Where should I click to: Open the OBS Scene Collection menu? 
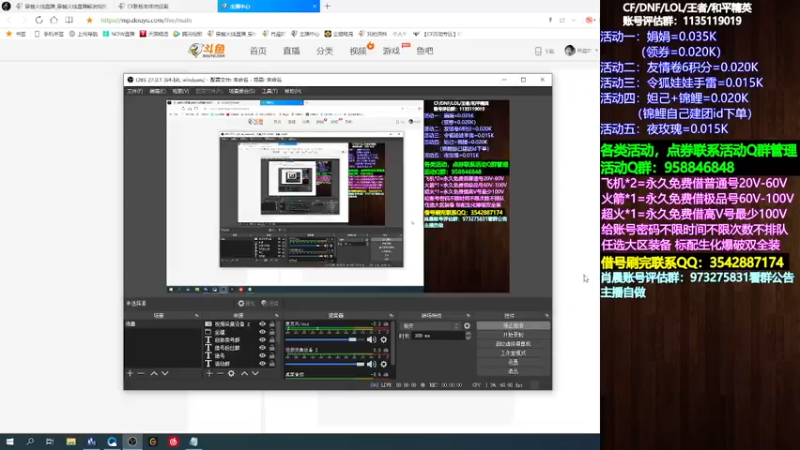241,91
